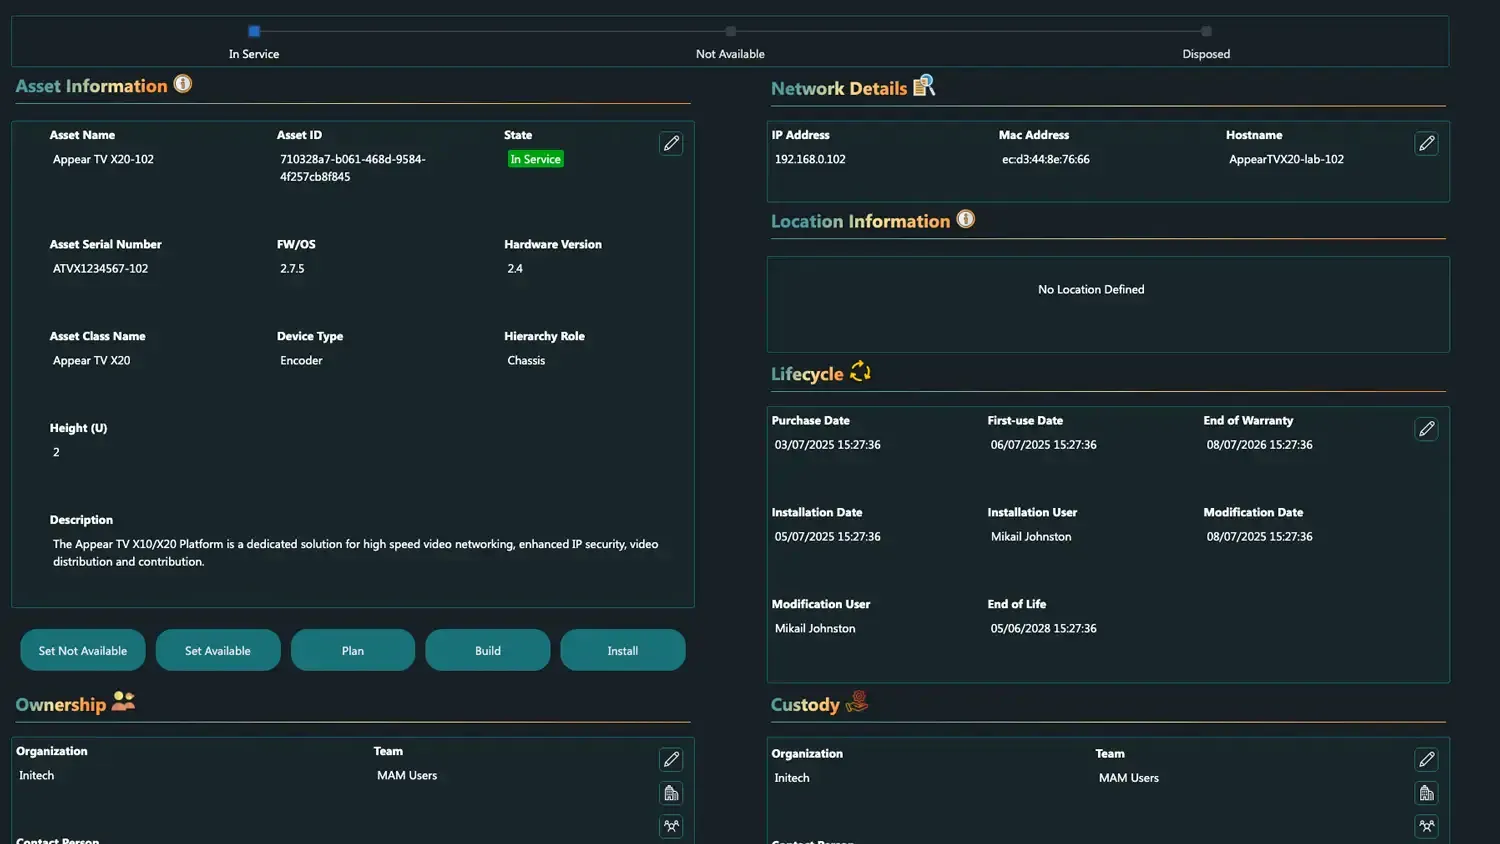This screenshot has height=844, width=1500.
Task: Select Custody organization Initech
Action: [x=792, y=777]
